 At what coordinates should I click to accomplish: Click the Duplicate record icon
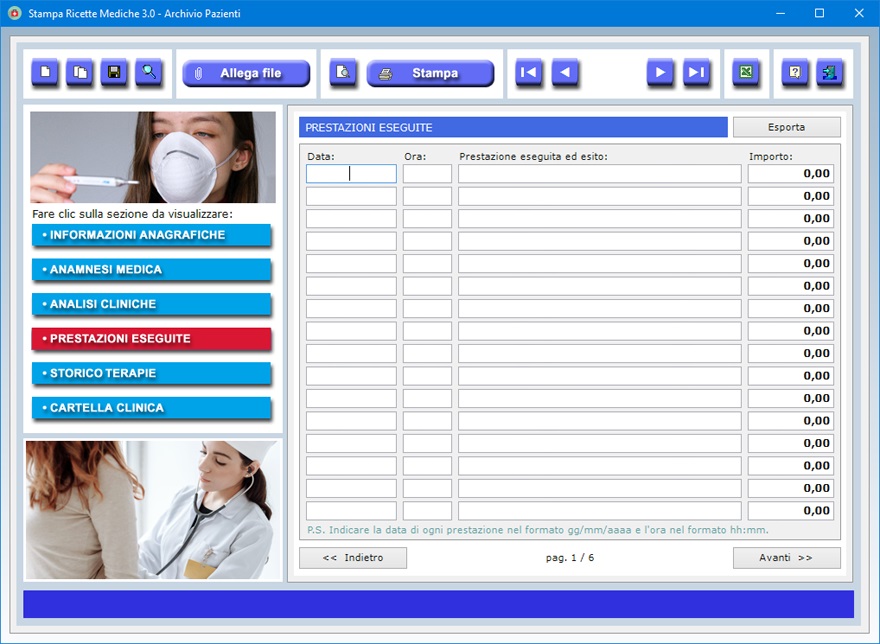coord(80,72)
